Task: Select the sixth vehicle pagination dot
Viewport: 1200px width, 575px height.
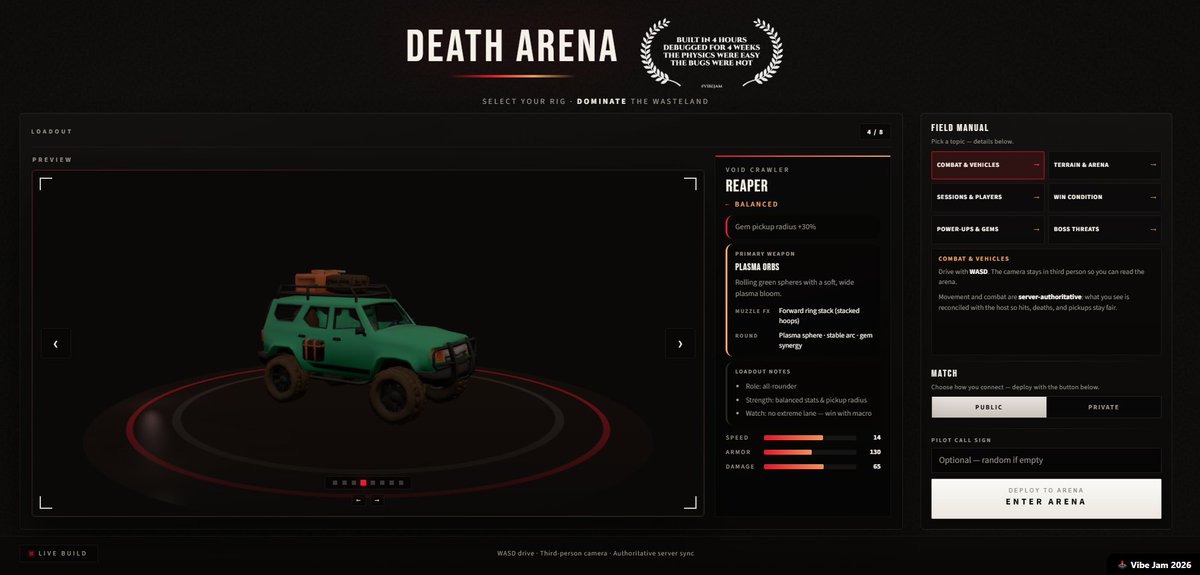Action: pos(382,483)
